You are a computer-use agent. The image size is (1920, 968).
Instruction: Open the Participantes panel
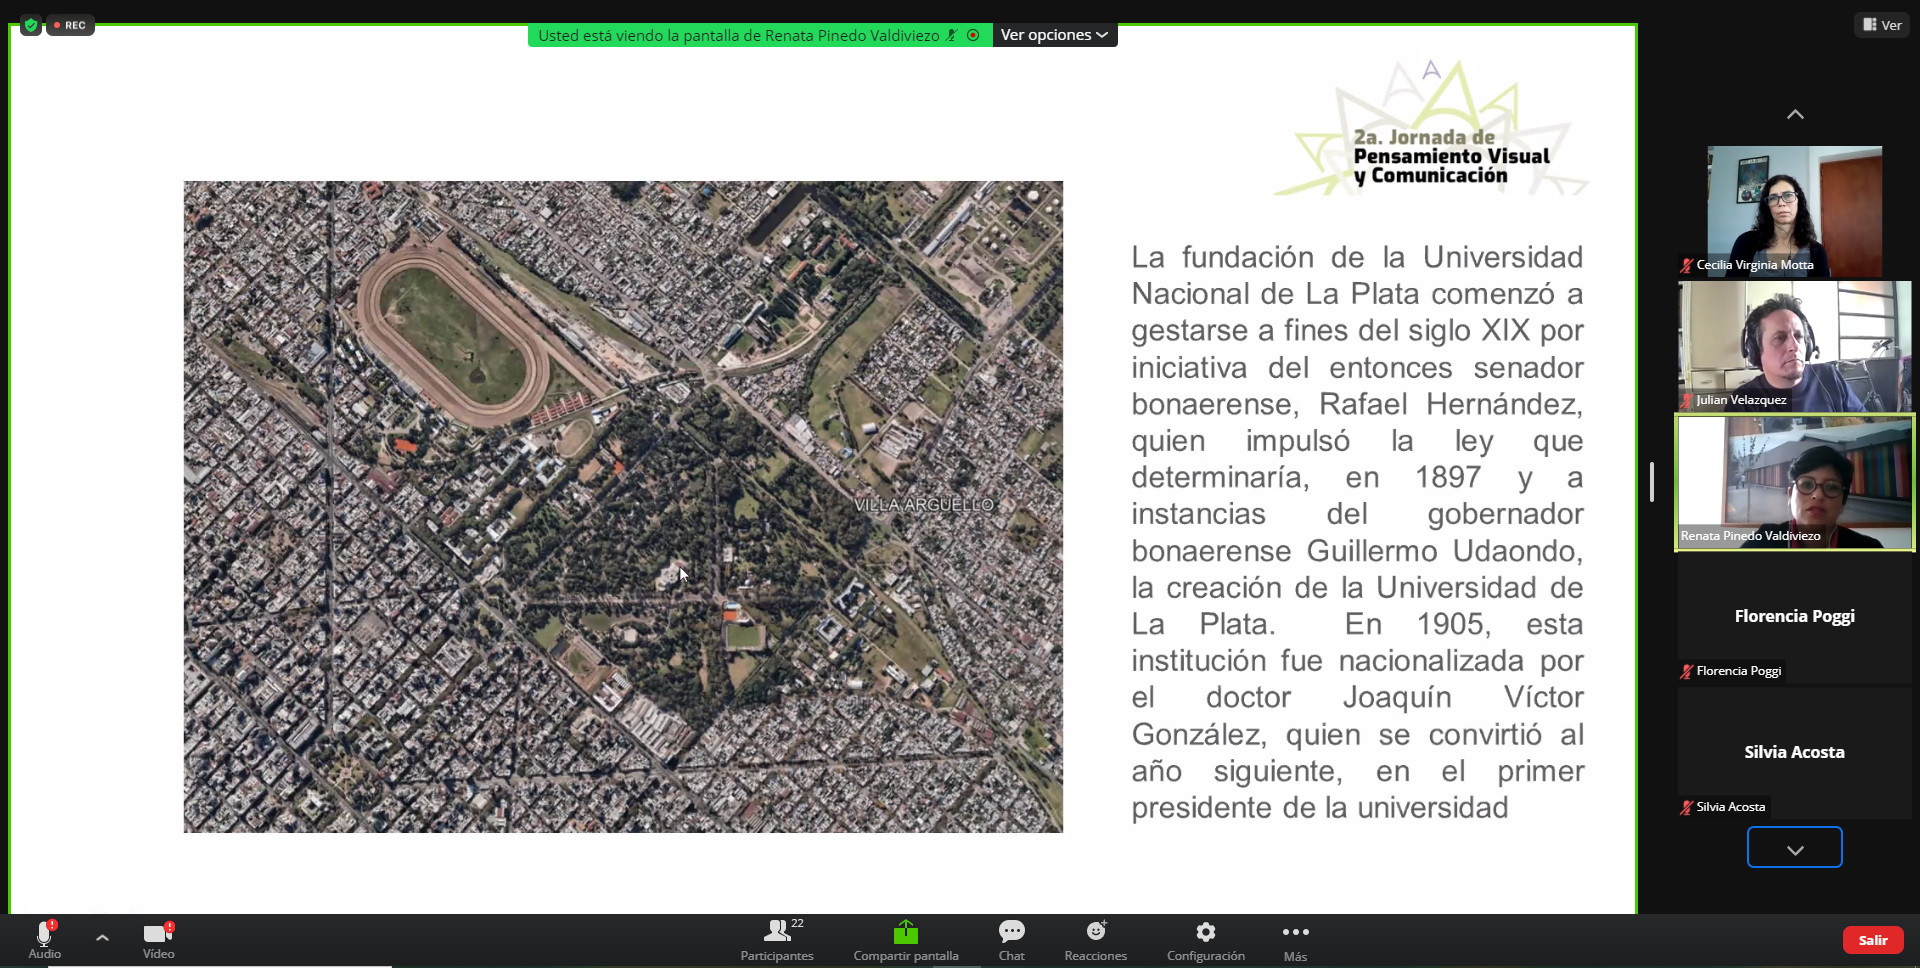(x=777, y=940)
